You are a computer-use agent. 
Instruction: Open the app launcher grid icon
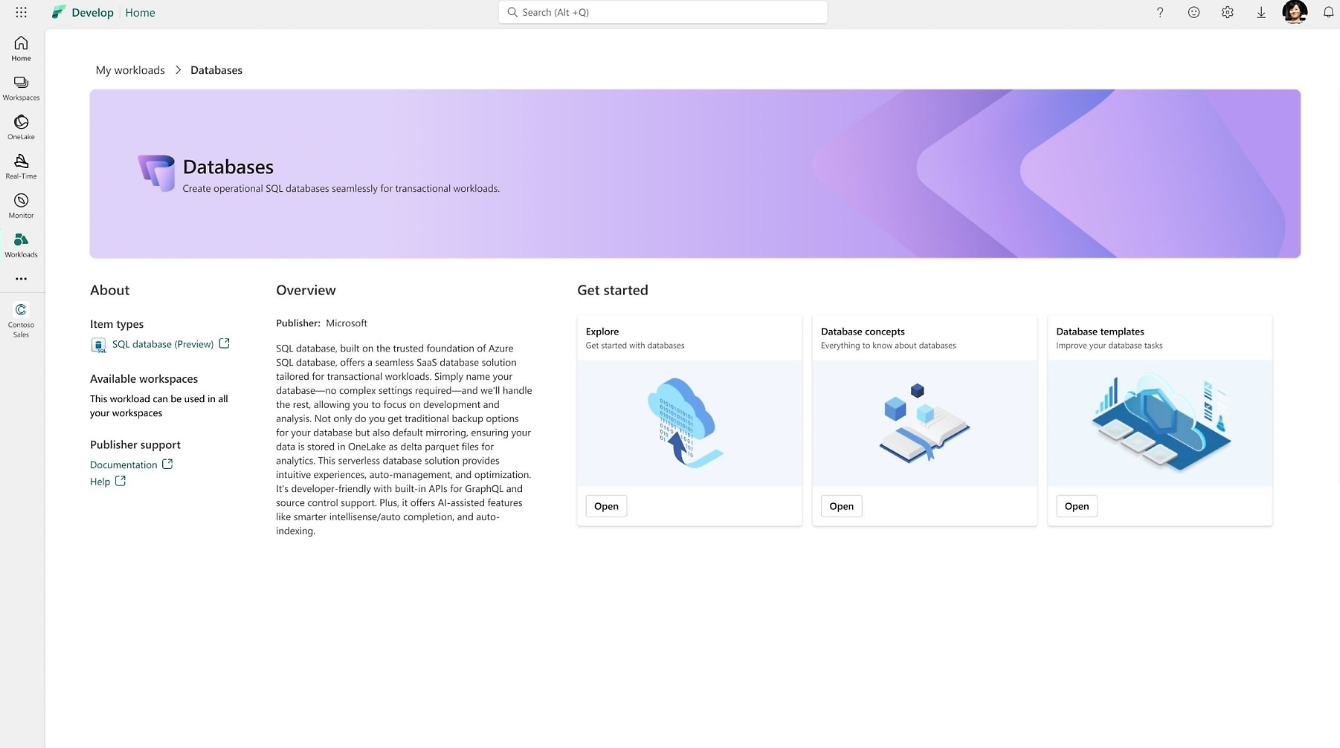21,13
